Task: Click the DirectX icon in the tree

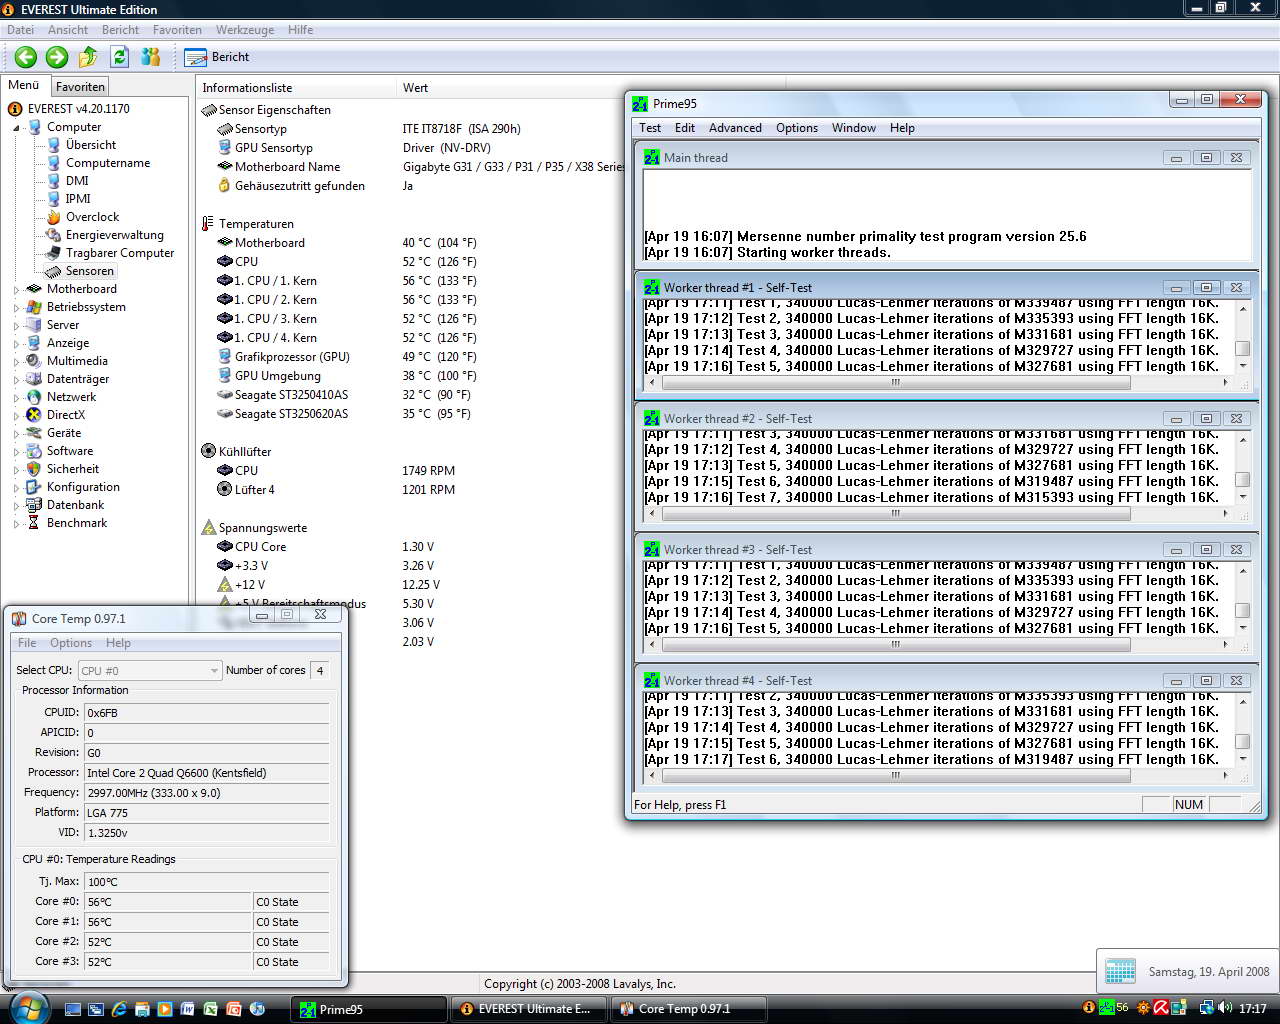Action: (34, 415)
